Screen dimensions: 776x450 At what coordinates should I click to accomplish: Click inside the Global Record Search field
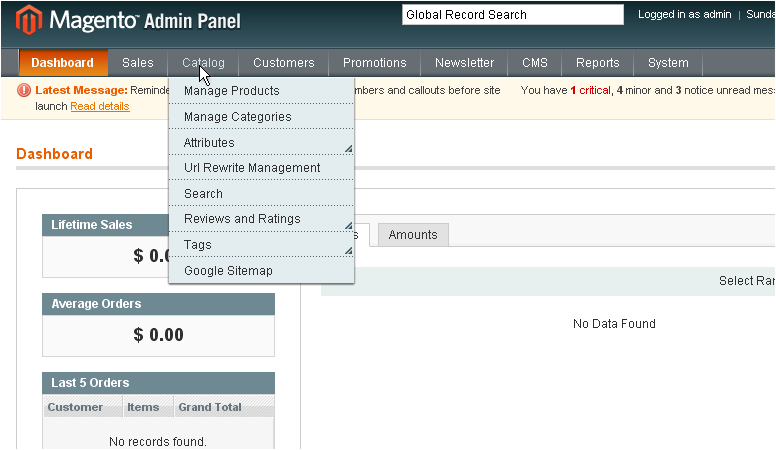click(x=513, y=15)
